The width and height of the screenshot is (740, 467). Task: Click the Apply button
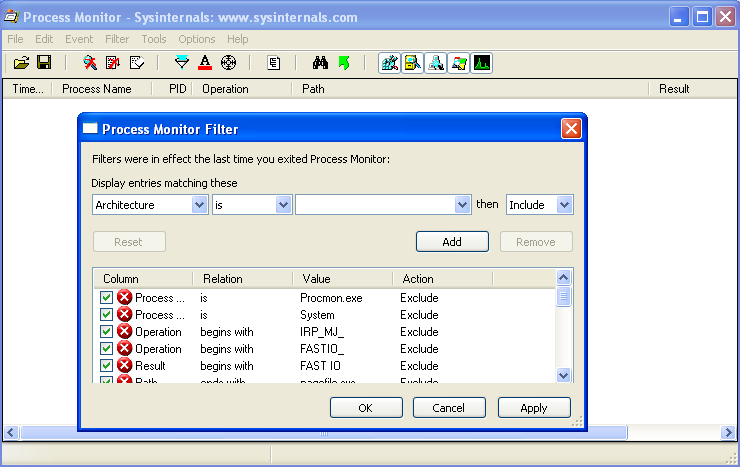pyautogui.click(x=534, y=408)
